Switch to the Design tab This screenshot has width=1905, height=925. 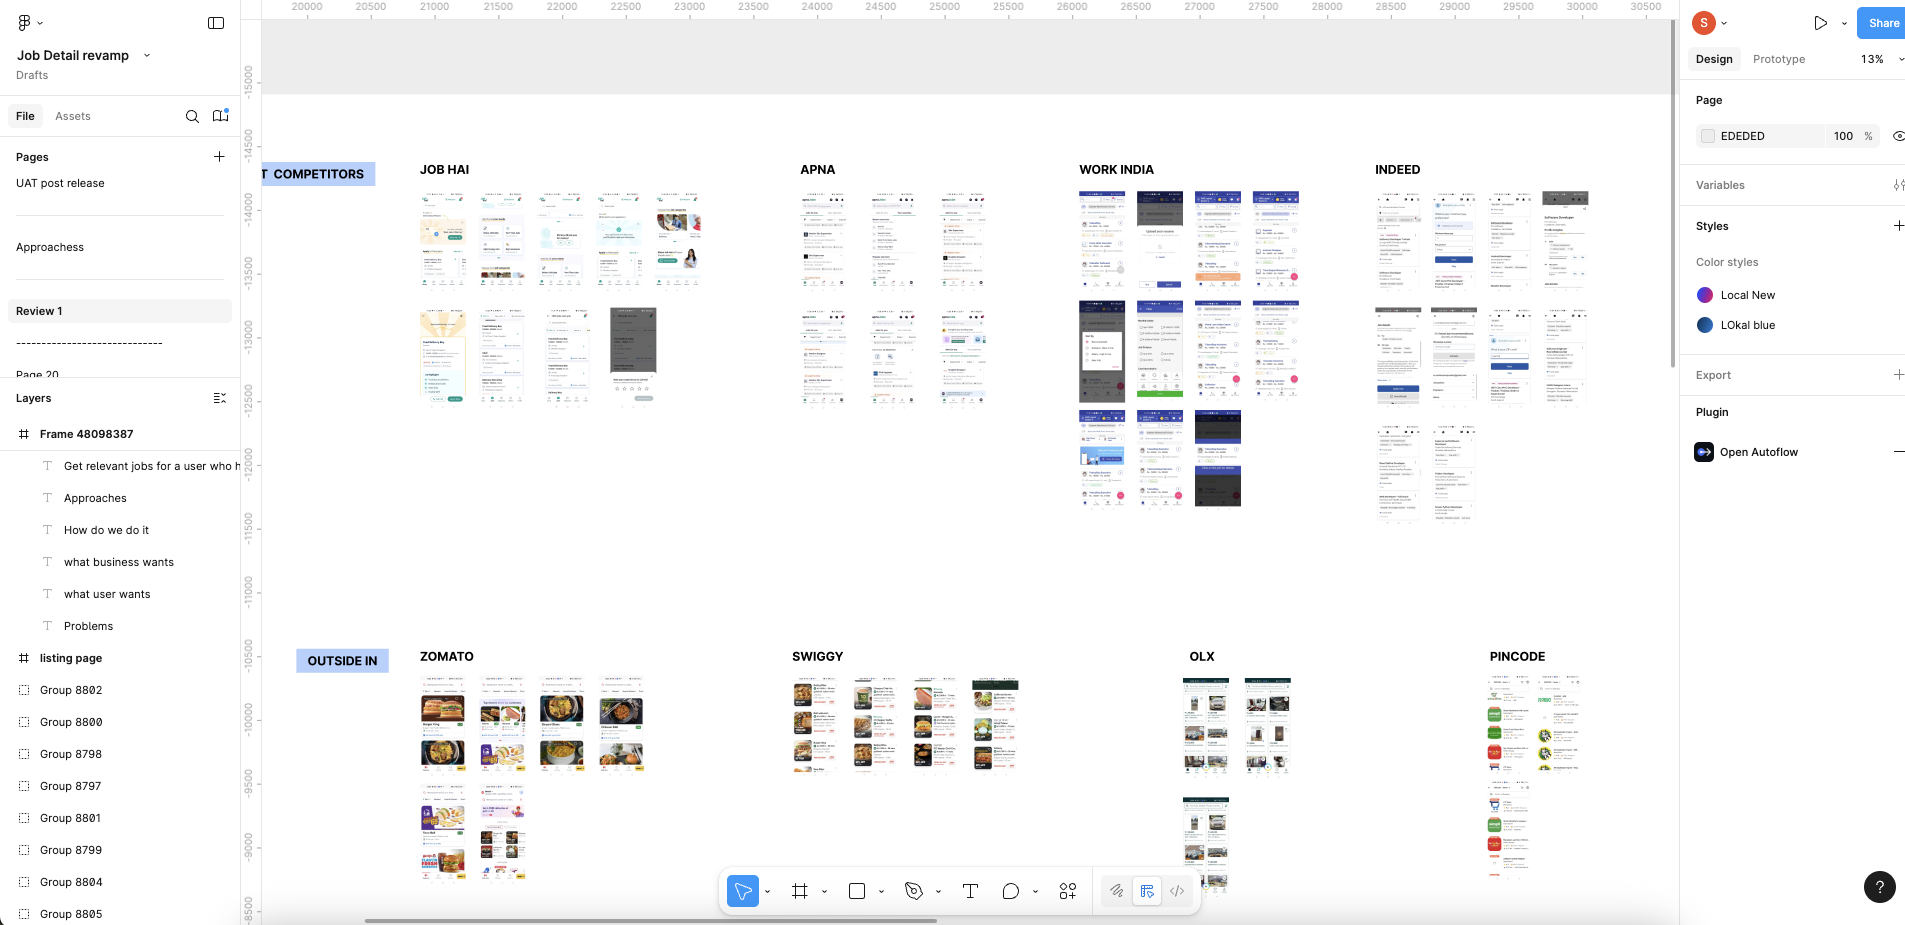(x=1714, y=59)
